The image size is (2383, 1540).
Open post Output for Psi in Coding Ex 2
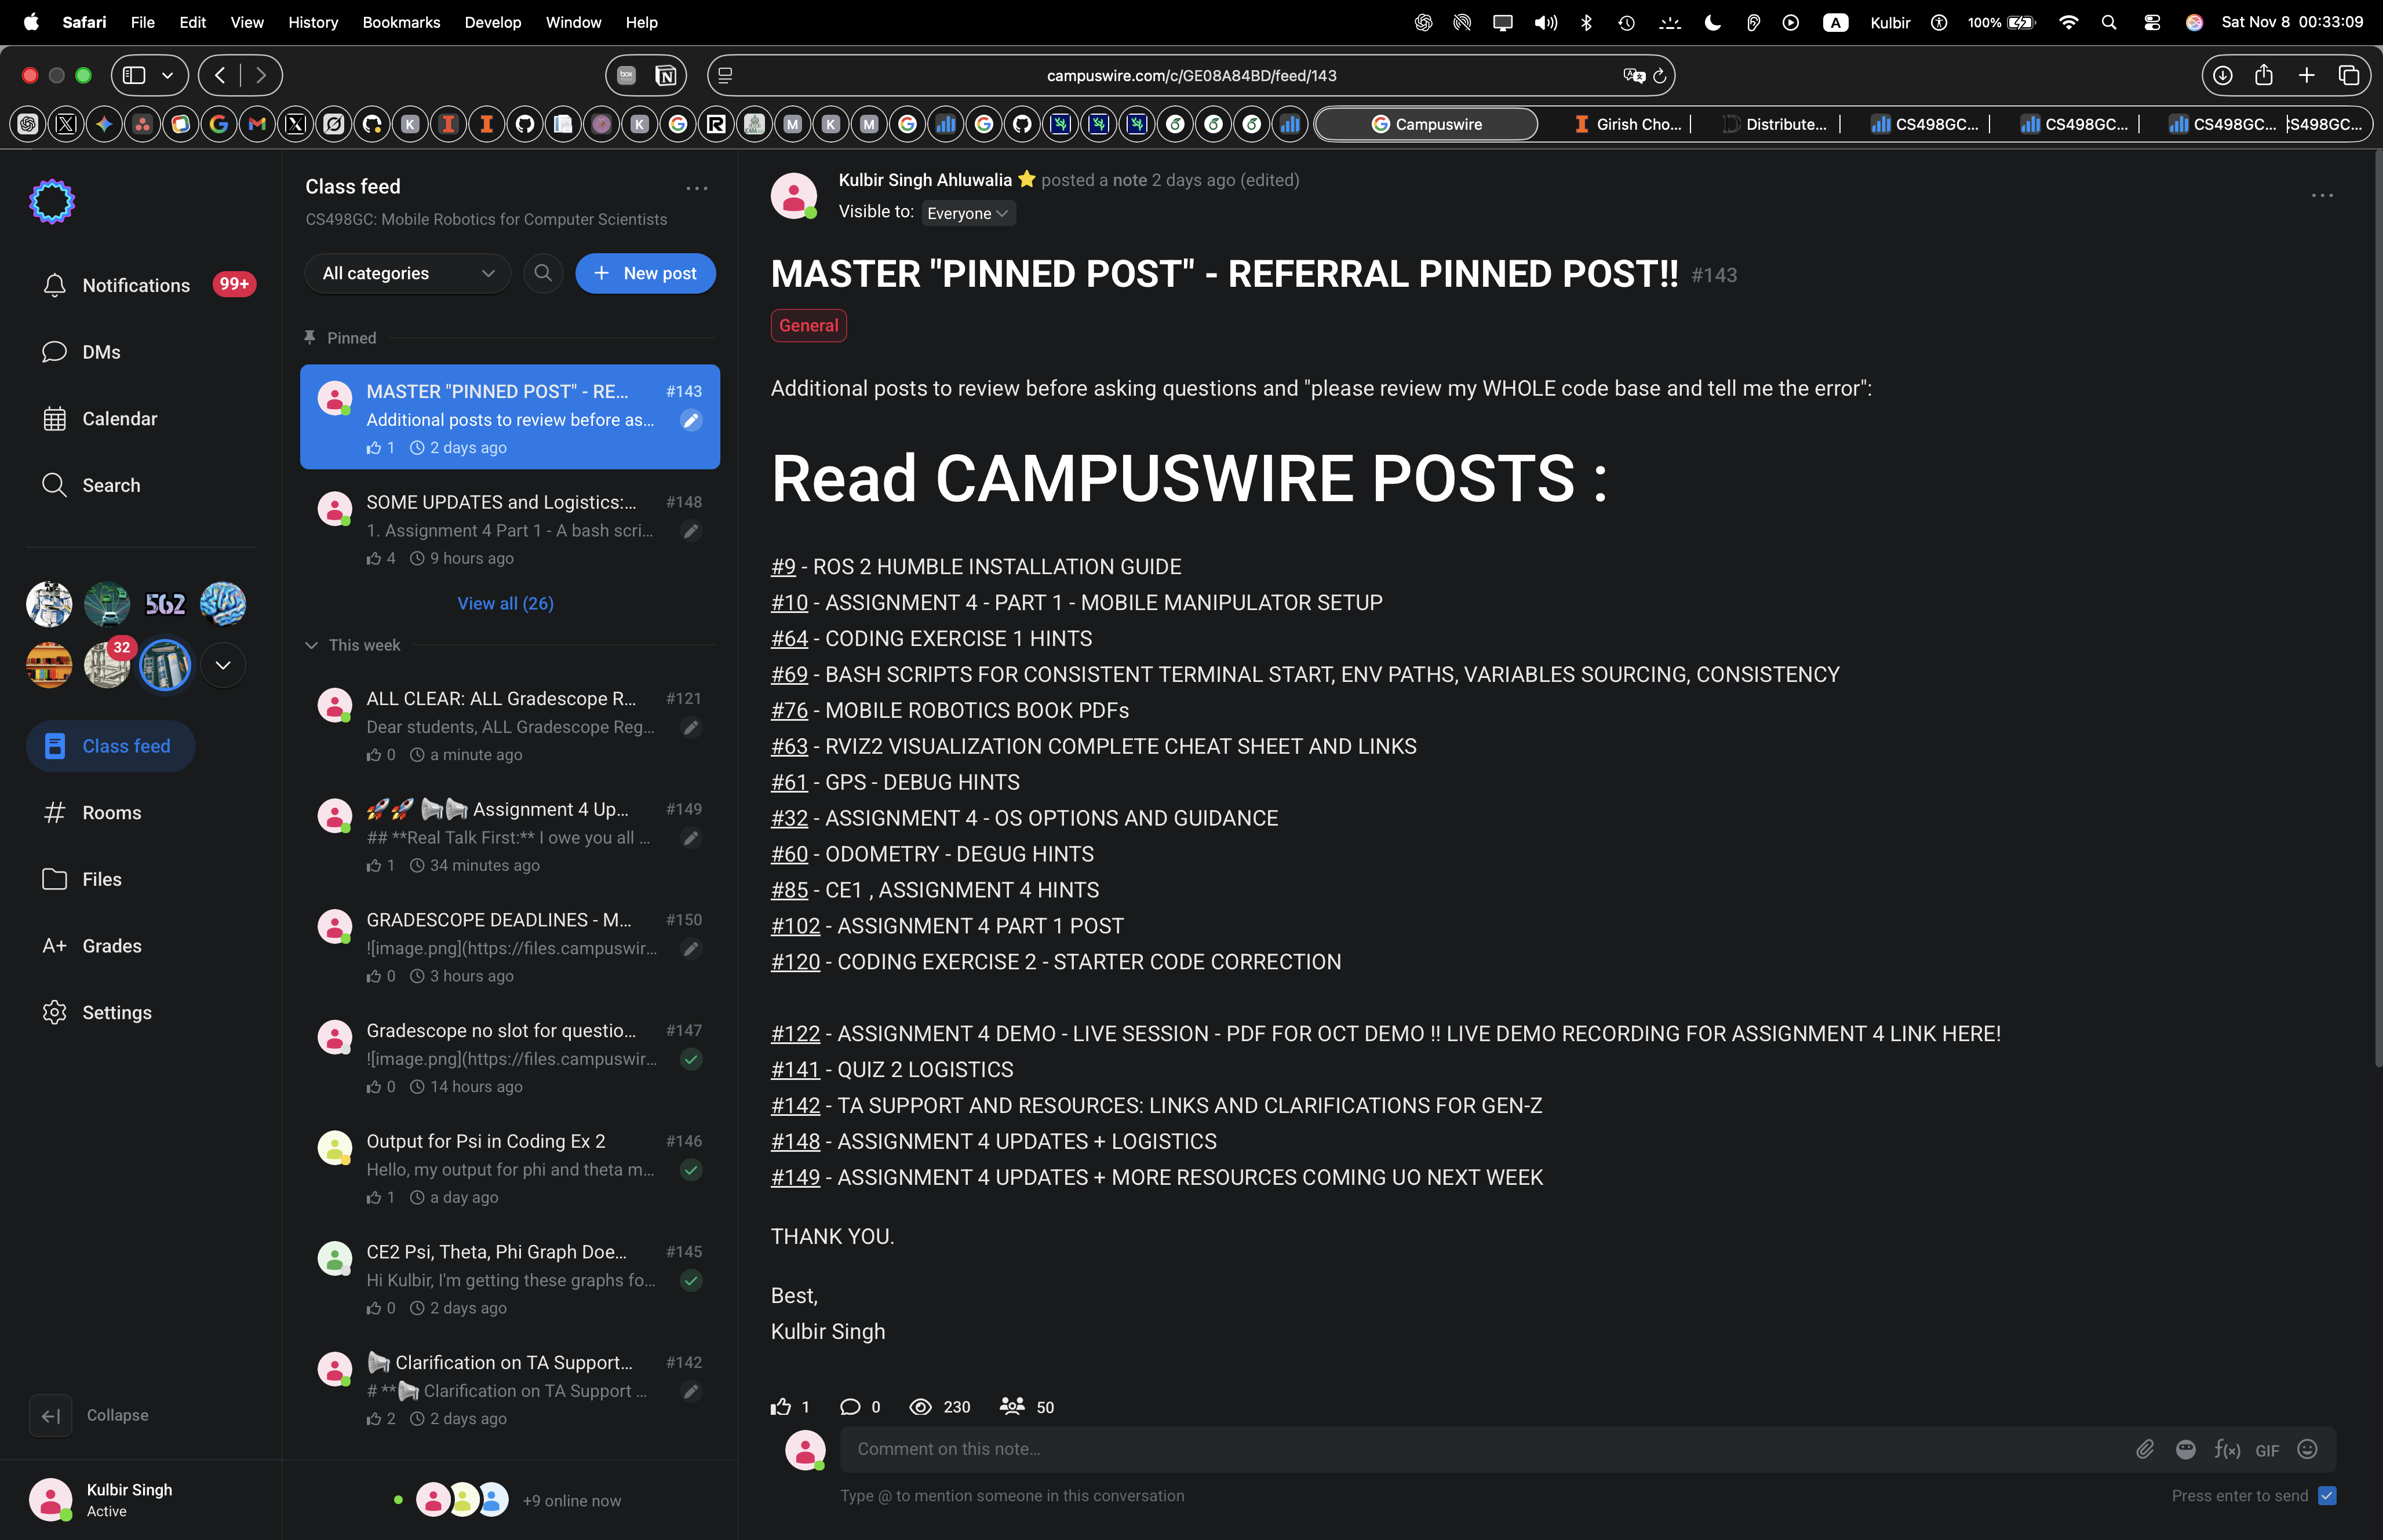click(x=510, y=1169)
